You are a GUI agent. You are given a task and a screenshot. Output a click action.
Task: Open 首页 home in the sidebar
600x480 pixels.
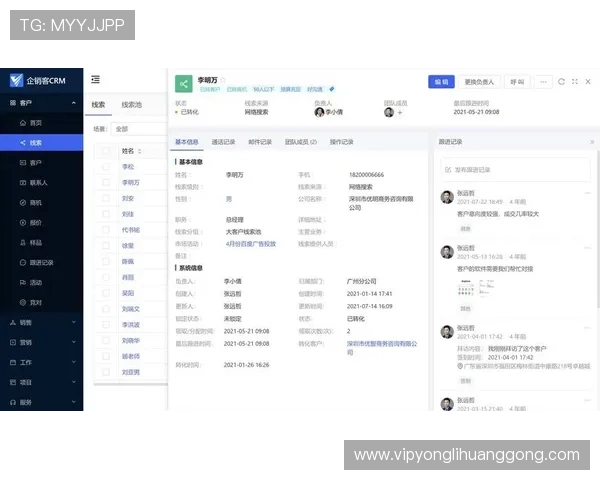click(x=36, y=123)
